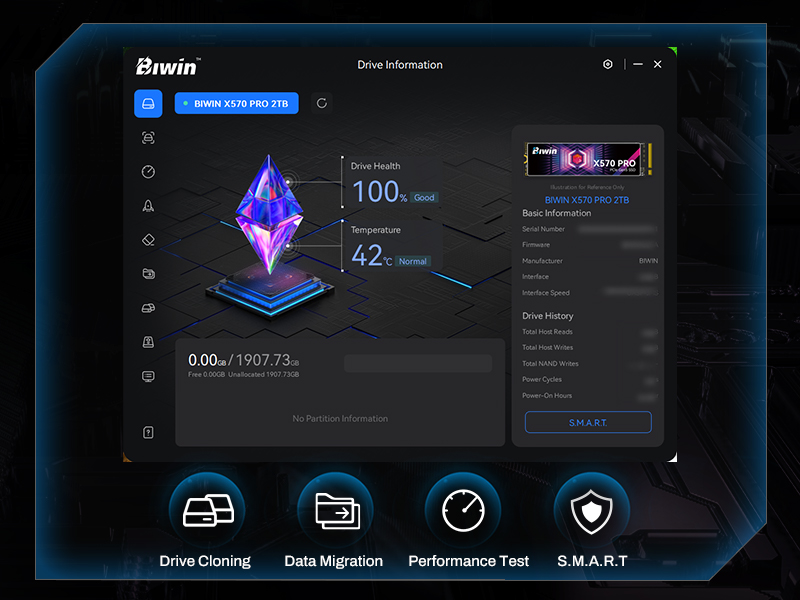Click the 42°C temperature value
The image size is (800, 600).
coord(372,255)
